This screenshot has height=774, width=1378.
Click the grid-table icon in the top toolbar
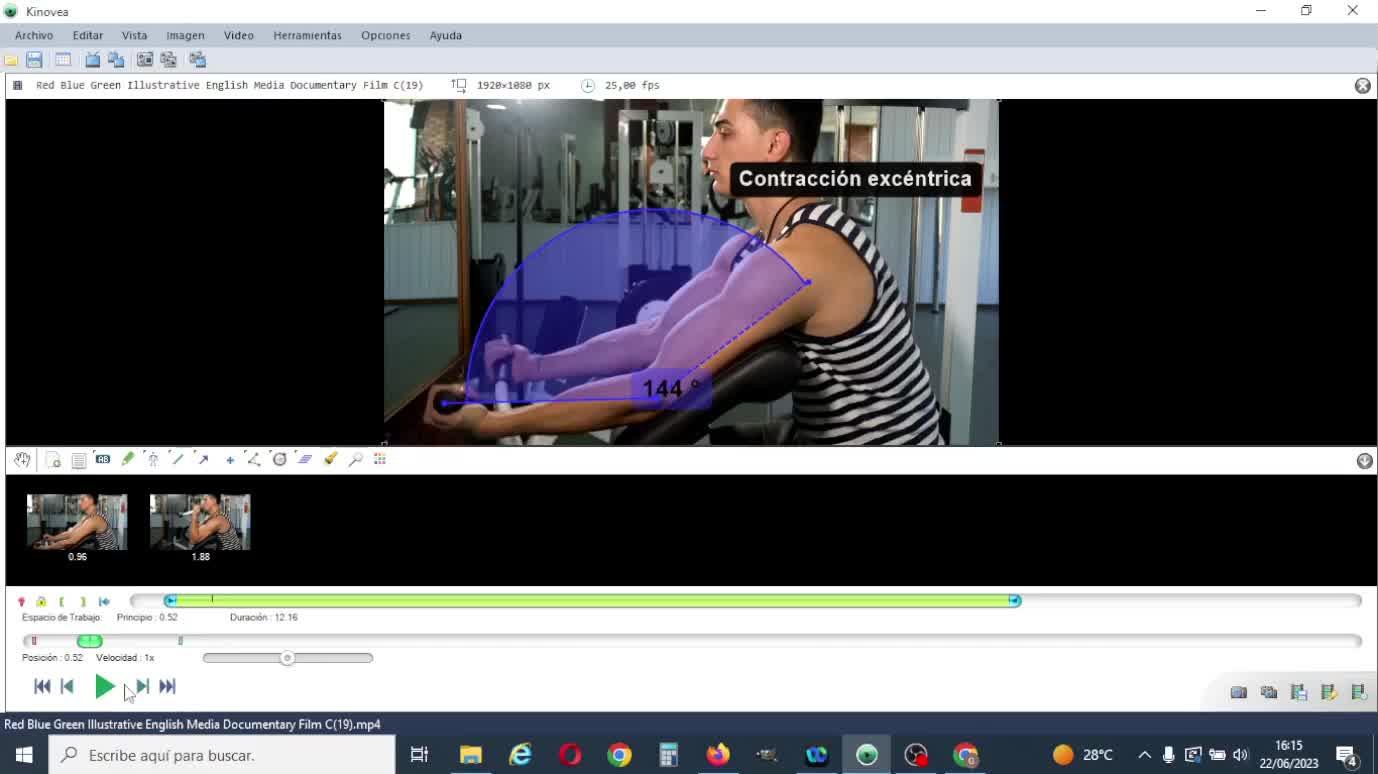63,60
